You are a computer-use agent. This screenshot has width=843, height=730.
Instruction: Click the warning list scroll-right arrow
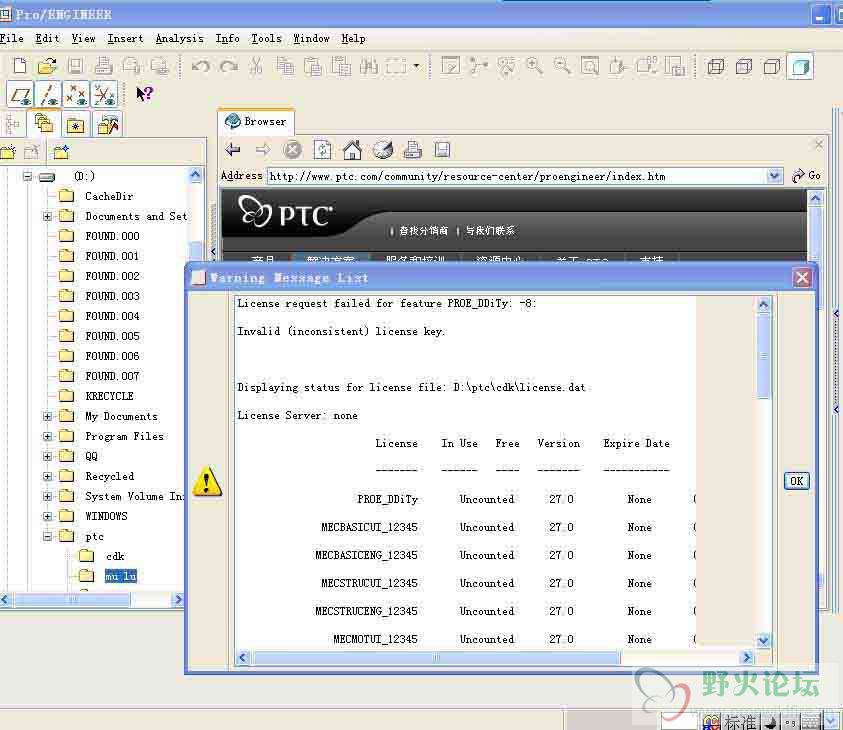pyautogui.click(x=746, y=657)
